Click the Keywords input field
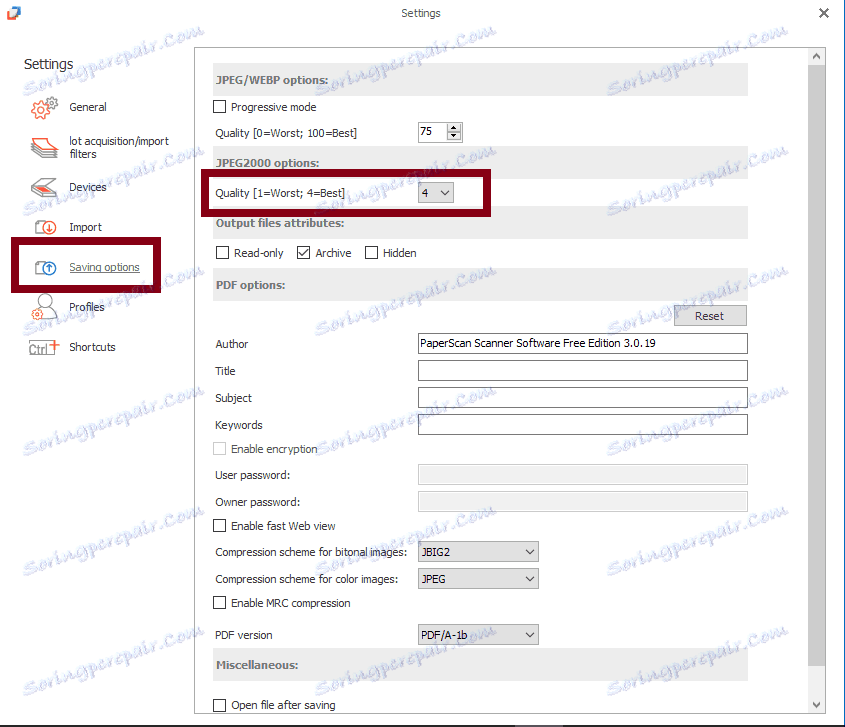This screenshot has width=845, height=727. coord(583,424)
